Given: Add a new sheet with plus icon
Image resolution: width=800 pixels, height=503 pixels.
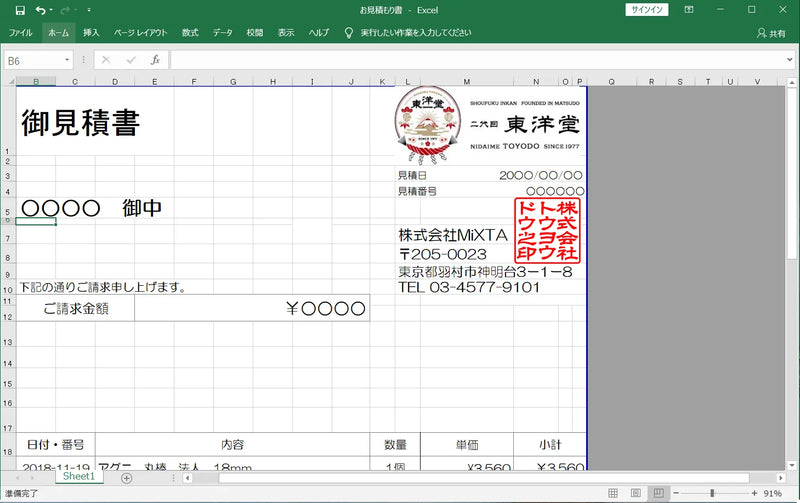Looking at the screenshot, I should coord(127,478).
